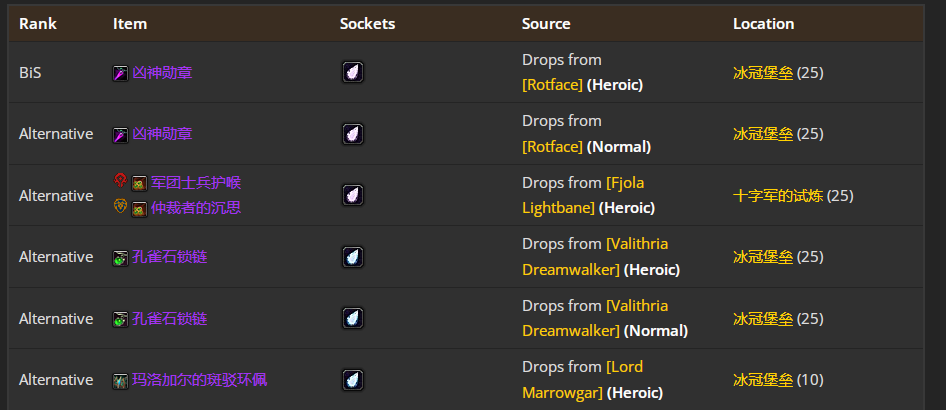Click the socket gem icon in BiS row
Viewport: 946px width, 410px height.
pos(352,72)
